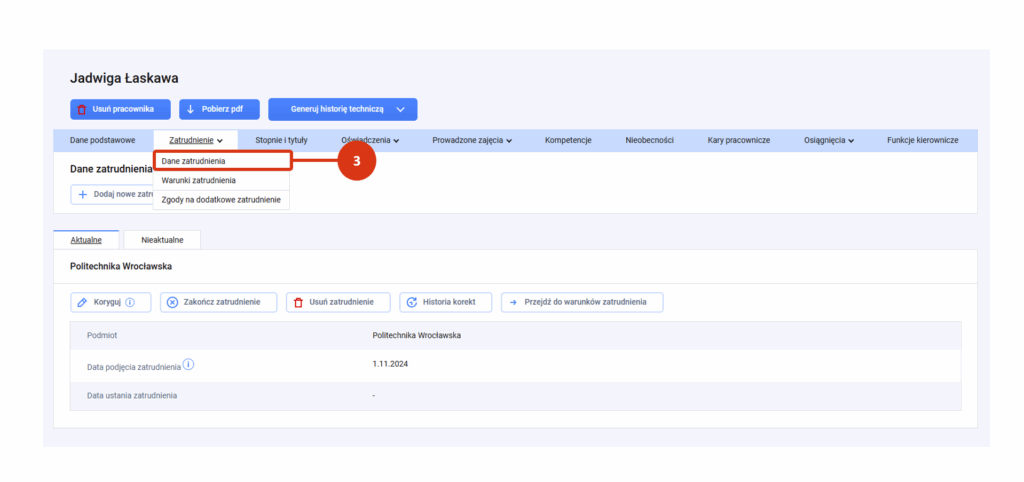Click the Podmiot value Politechnika Wrocławska
Viewport: 1024px width, 482px height.
tap(417, 335)
